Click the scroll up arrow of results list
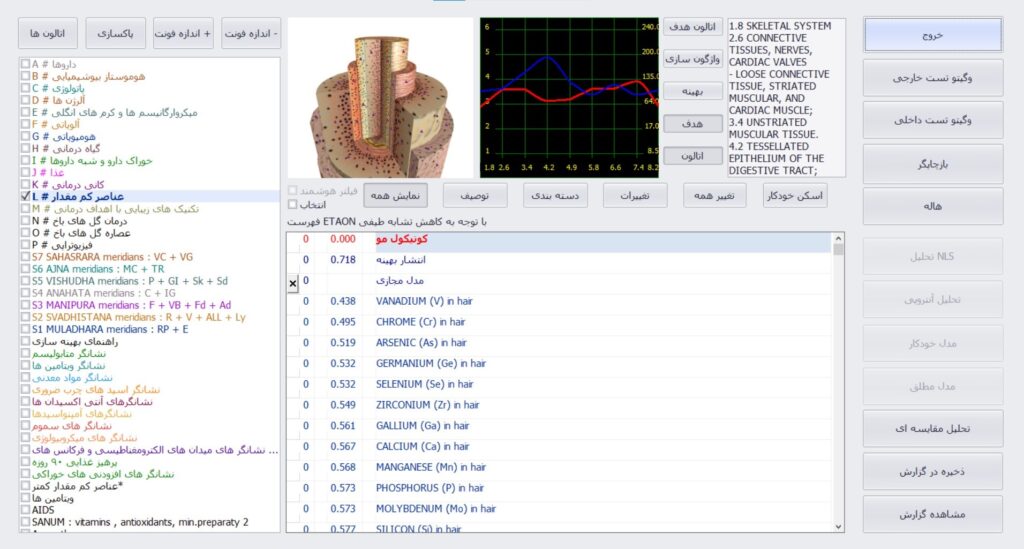This screenshot has width=1024, height=549. (x=839, y=239)
